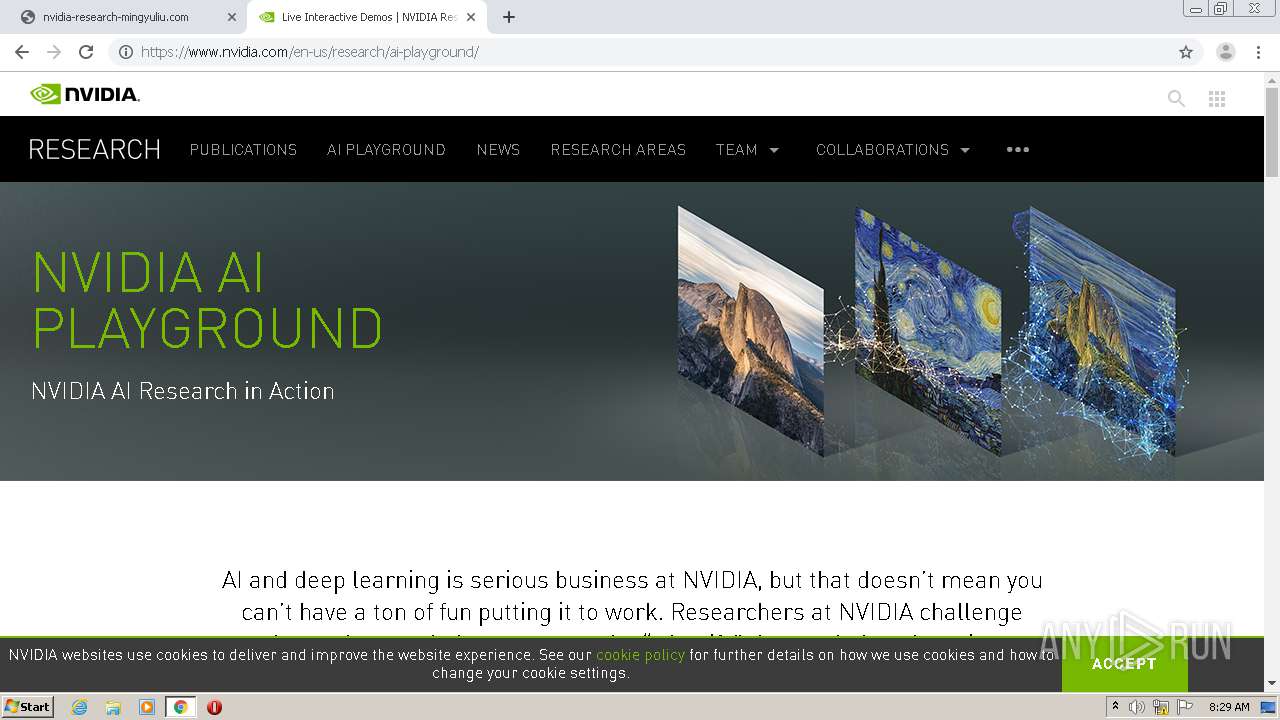Close the Live Interactive Demos tab
Image resolution: width=1280 pixels, height=720 pixels.
(471, 17)
